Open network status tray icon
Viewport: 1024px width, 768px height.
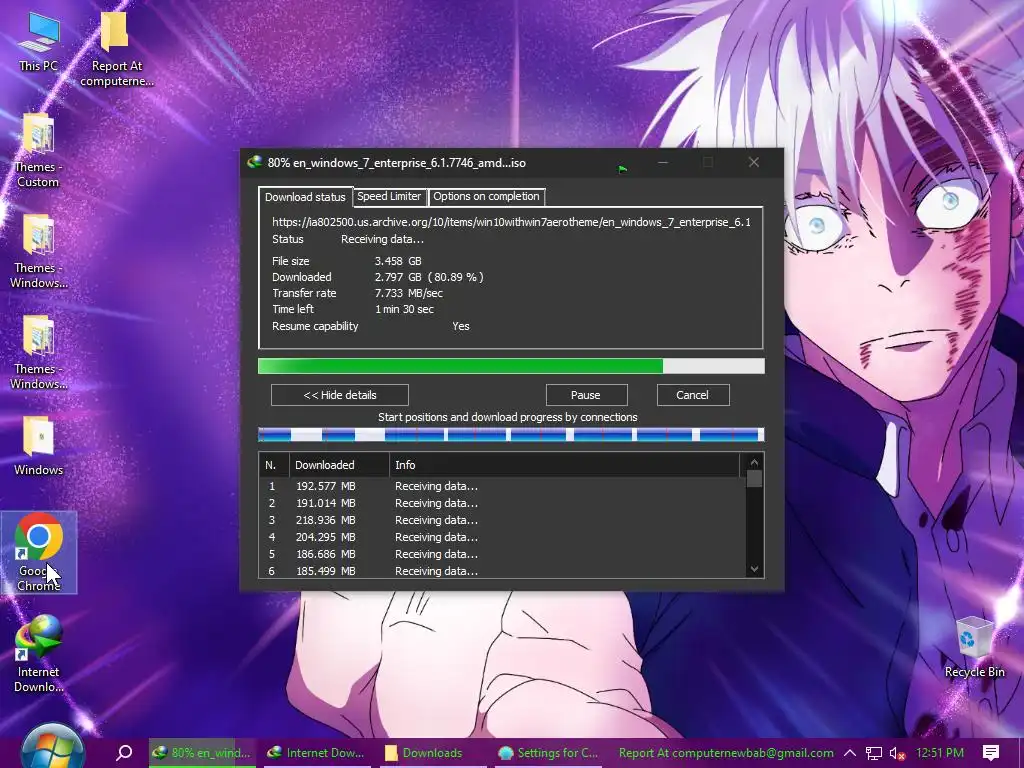(874, 754)
